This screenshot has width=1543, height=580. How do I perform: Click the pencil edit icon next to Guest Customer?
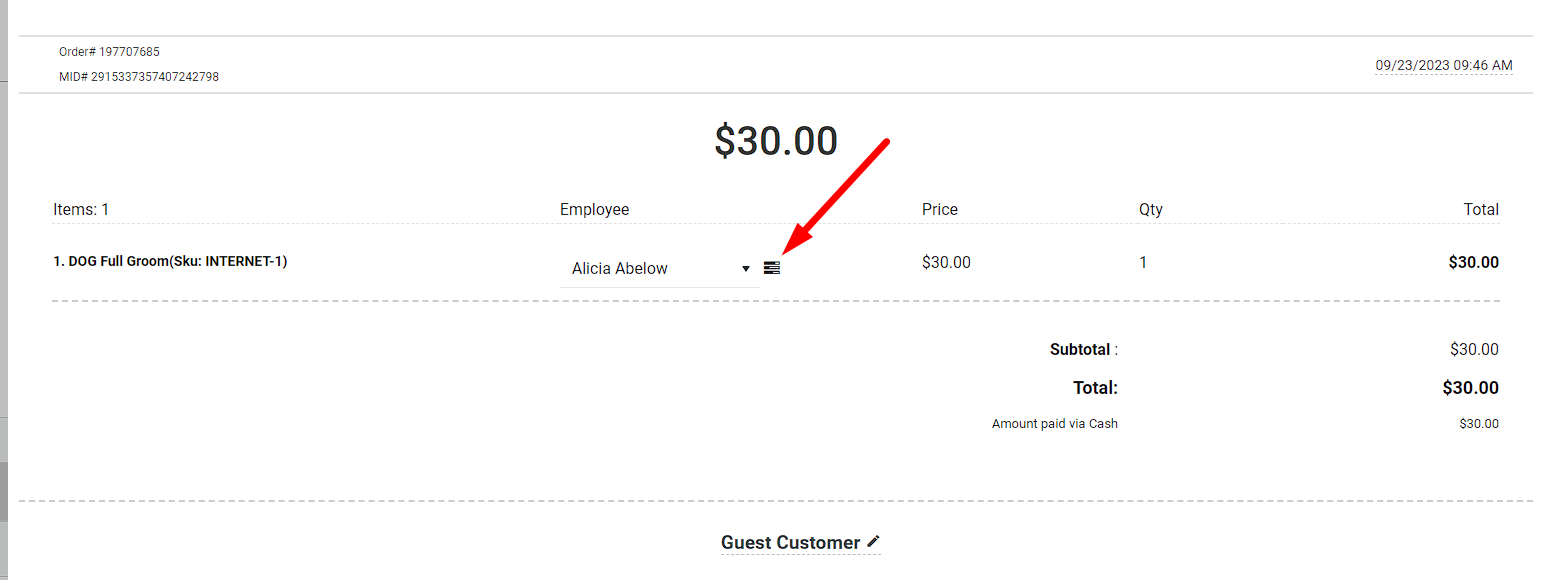(x=873, y=541)
